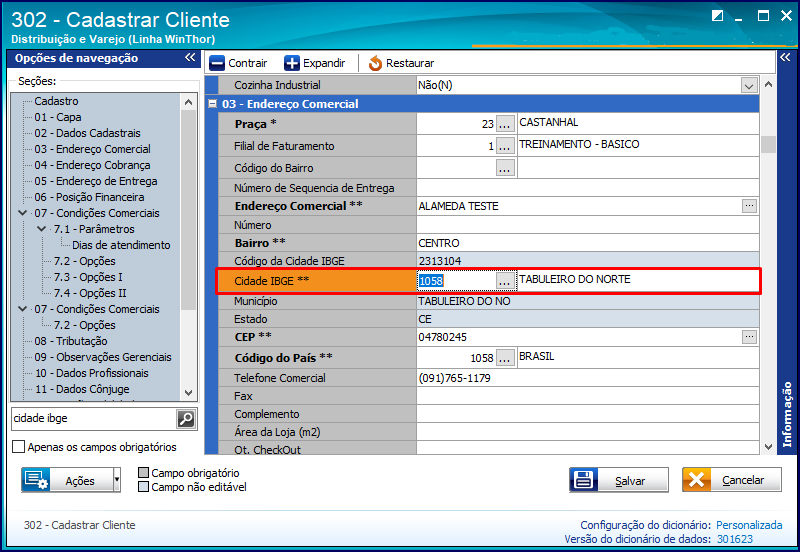Click the Número input field
800x552 pixels.
point(587,225)
